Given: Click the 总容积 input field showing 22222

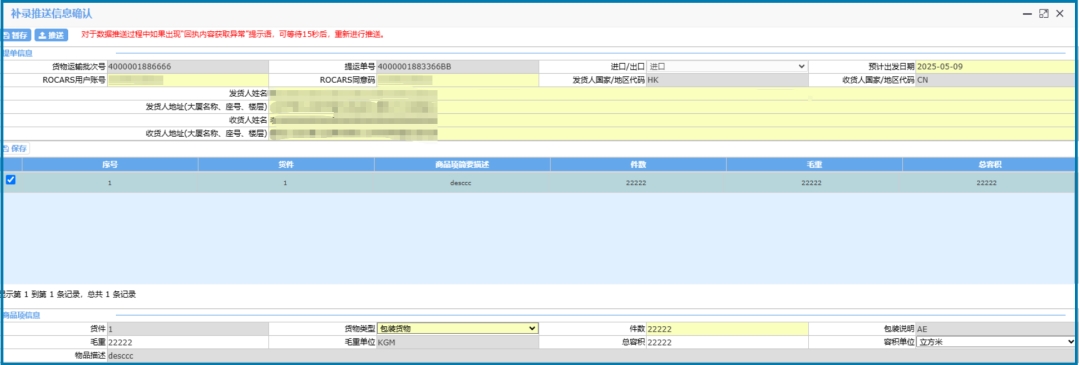Looking at the screenshot, I should [x=727, y=342].
